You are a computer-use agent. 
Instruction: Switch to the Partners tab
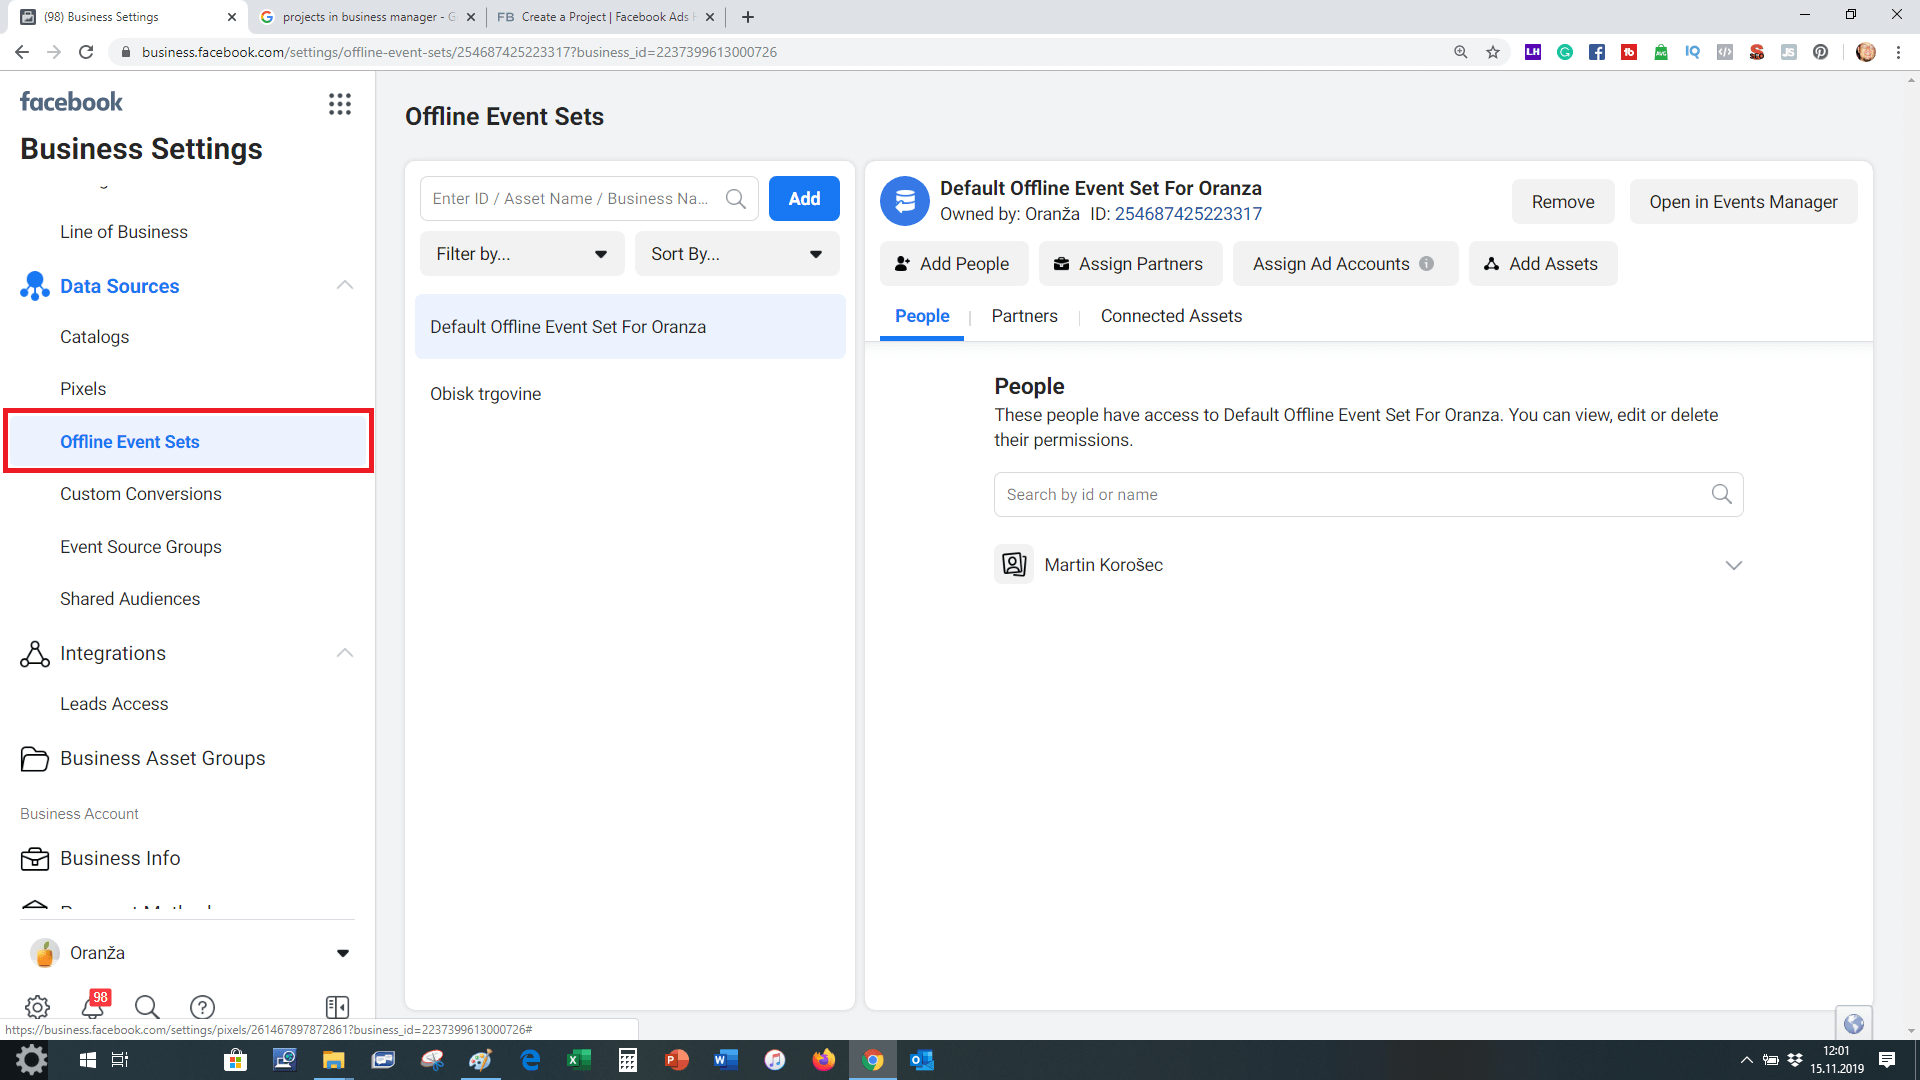click(x=1024, y=316)
